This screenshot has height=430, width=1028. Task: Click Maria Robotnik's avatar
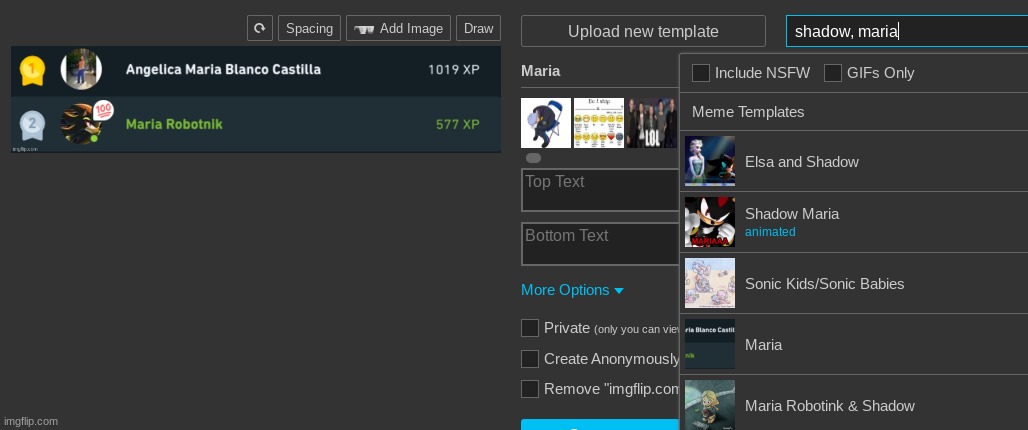tap(81, 123)
